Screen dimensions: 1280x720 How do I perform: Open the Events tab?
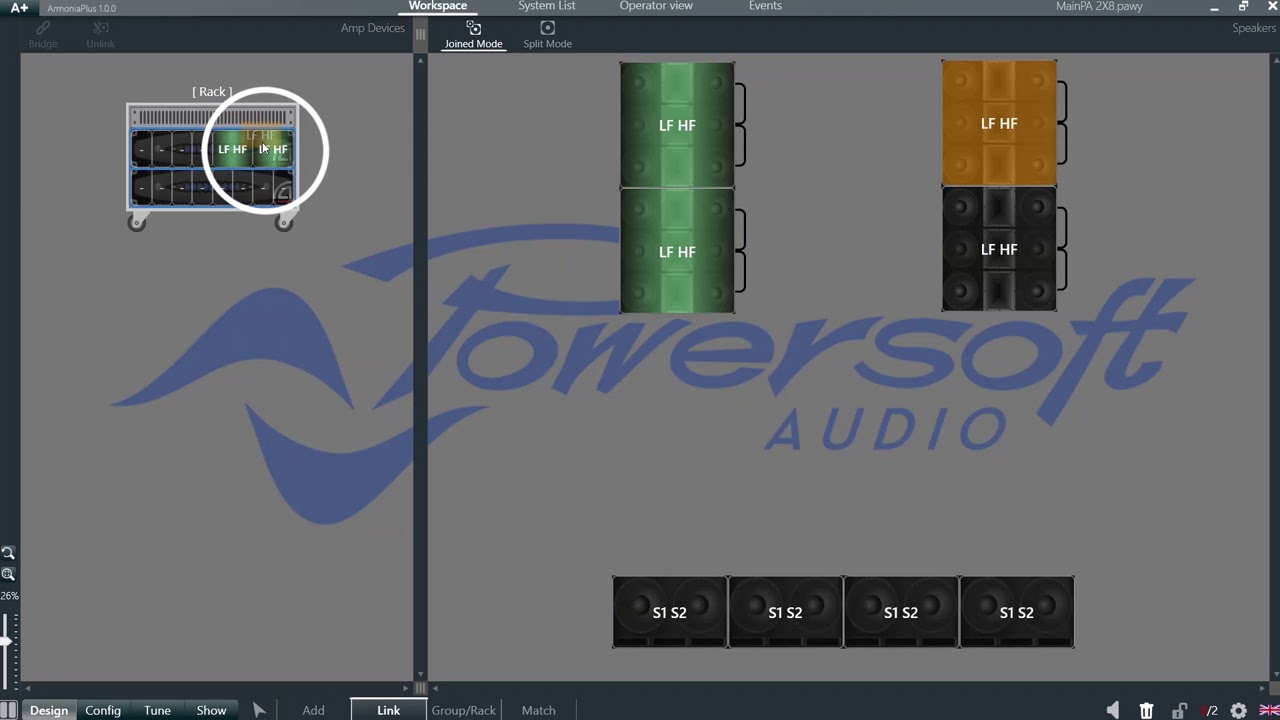click(765, 6)
